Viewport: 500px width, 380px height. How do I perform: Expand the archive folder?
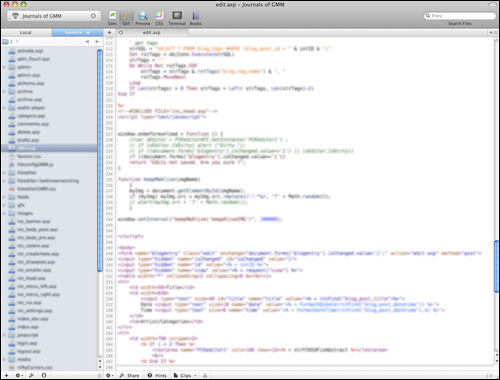point(4,91)
